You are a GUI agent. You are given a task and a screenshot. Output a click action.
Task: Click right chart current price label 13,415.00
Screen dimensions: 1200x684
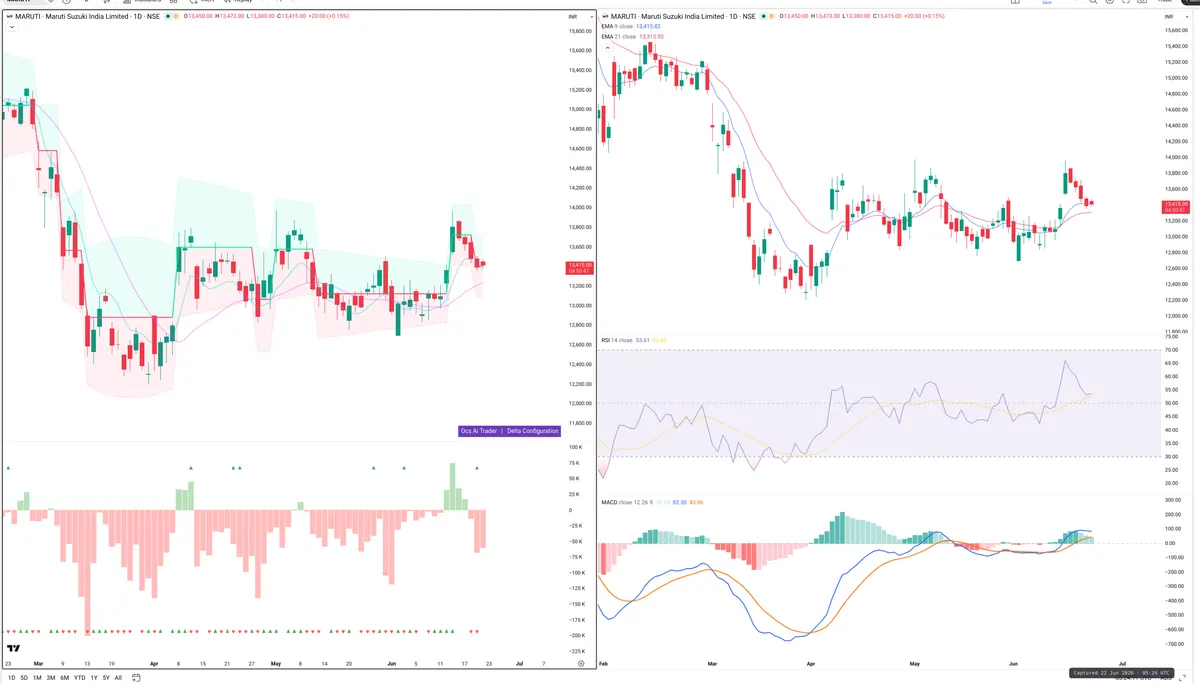tap(1174, 207)
